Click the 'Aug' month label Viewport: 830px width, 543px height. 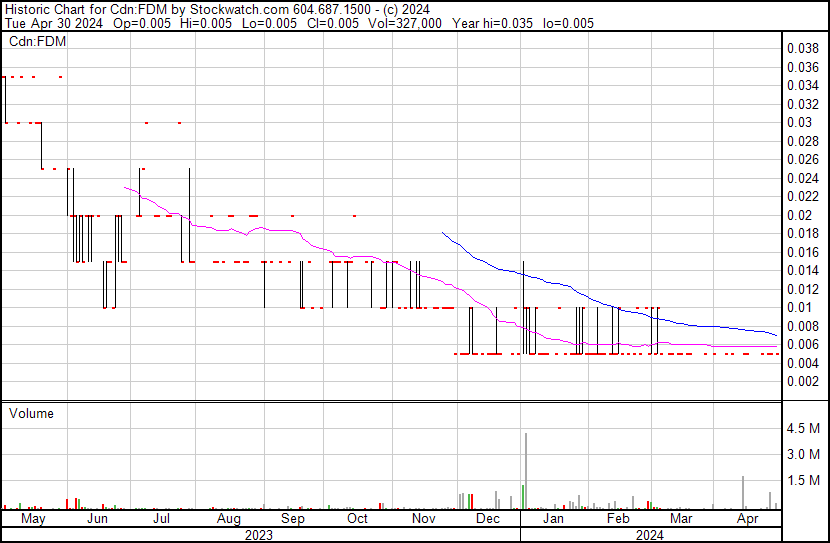(x=229, y=518)
